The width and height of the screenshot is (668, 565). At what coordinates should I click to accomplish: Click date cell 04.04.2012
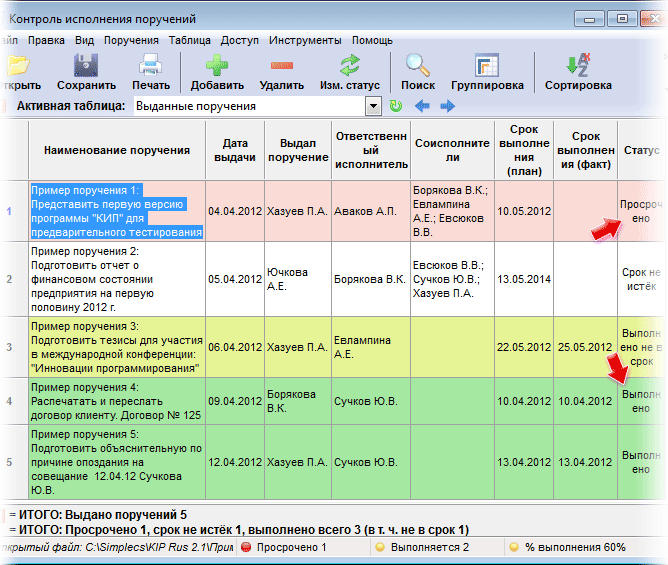(235, 211)
